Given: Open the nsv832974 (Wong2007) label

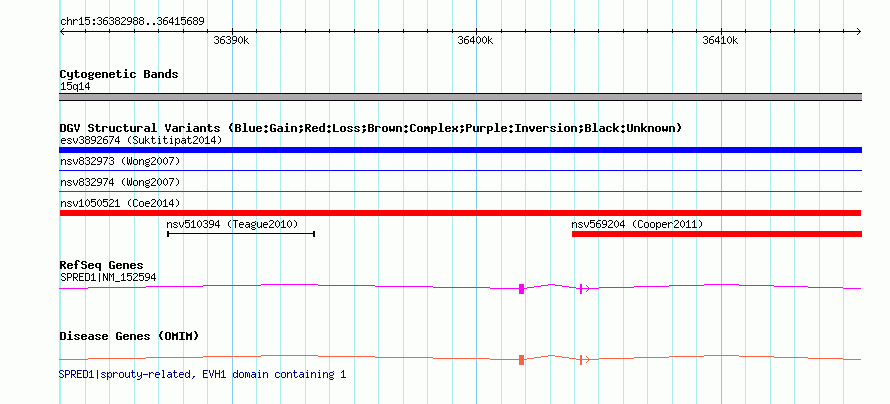Looking at the screenshot, I should pos(120,183).
